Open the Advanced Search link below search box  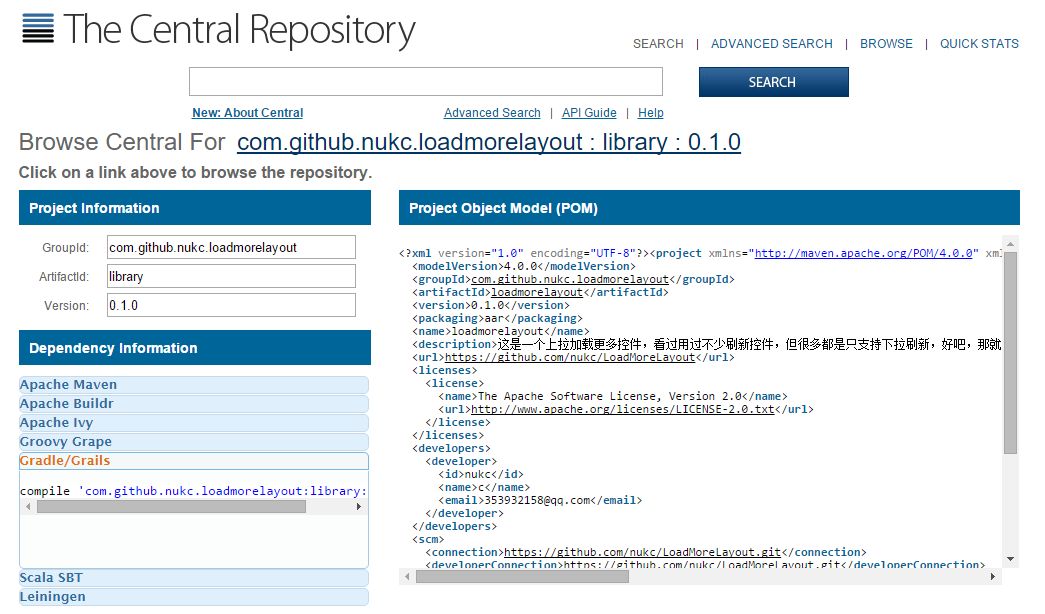click(x=492, y=113)
